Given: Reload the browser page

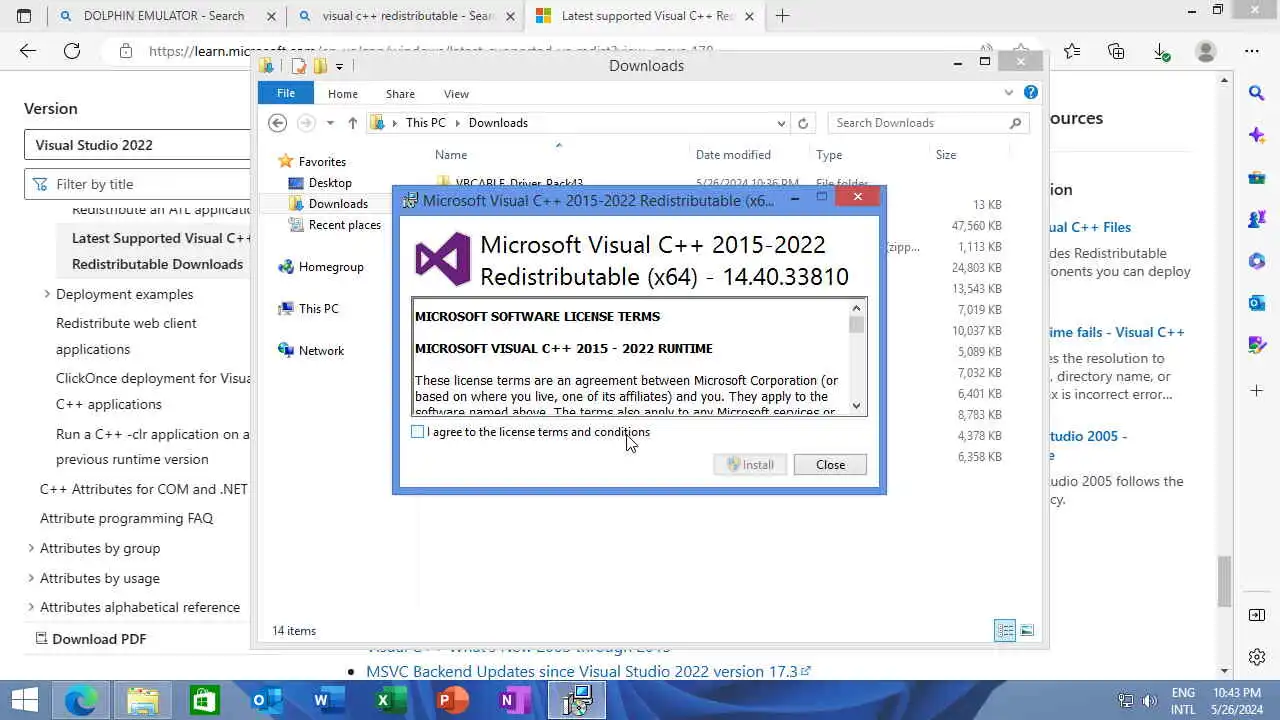Looking at the screenshot, I should 72,51.
